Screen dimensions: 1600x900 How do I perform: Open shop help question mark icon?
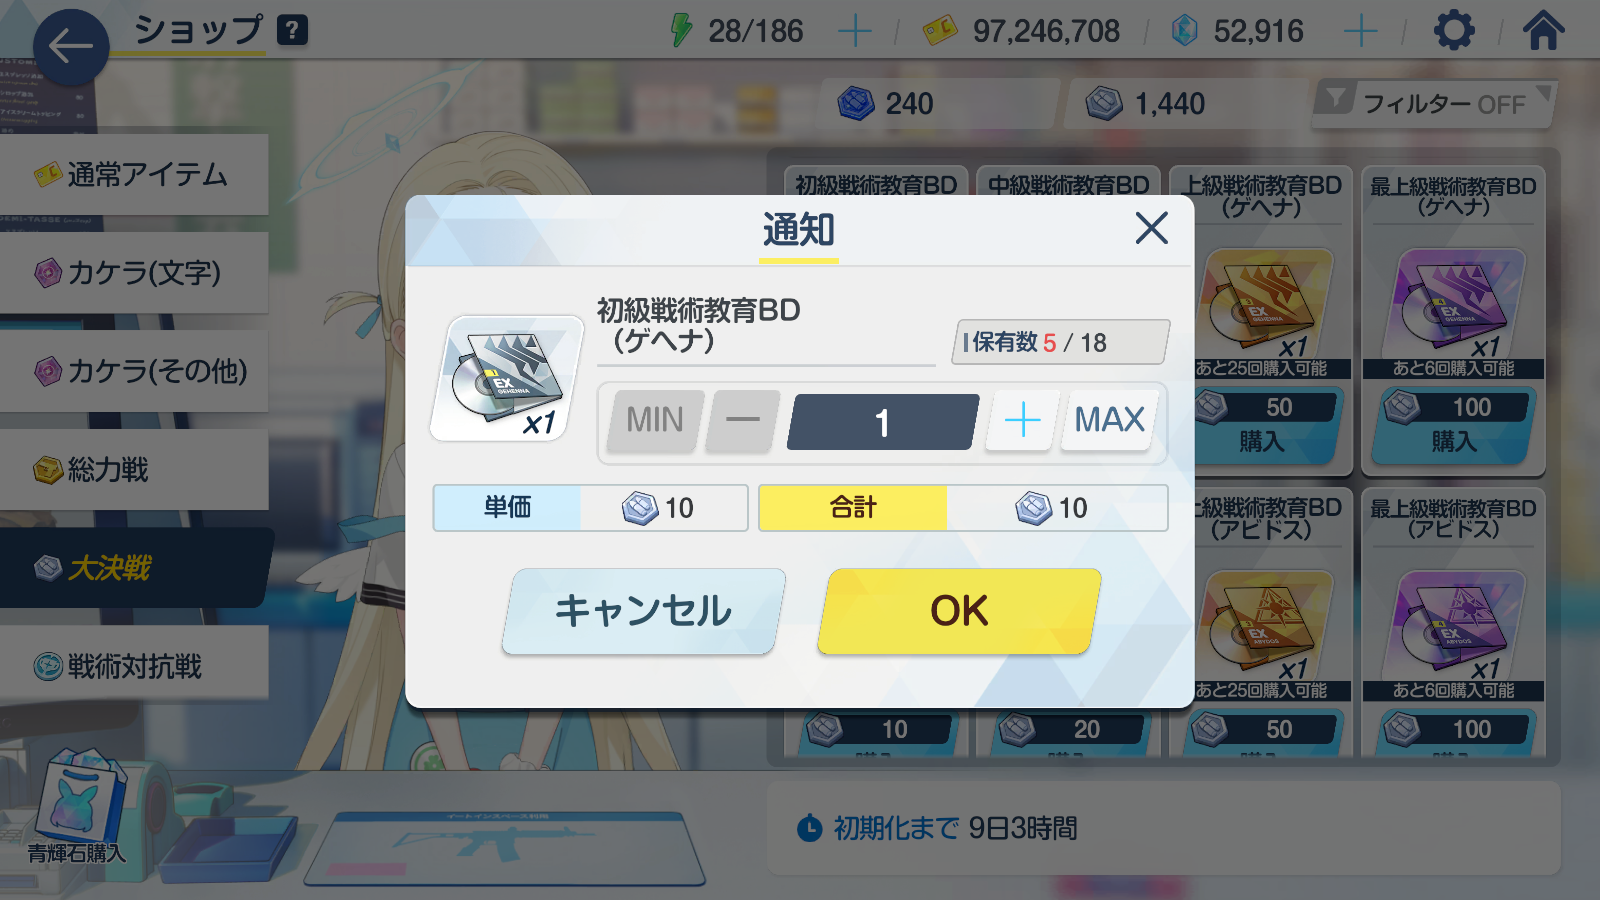click(x=291, y=30)
